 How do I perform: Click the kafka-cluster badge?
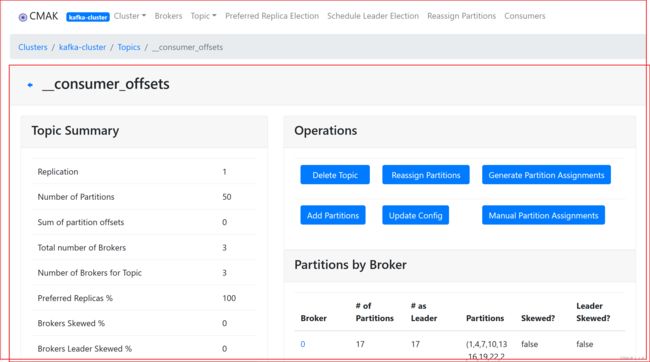[x=88, y=17]
